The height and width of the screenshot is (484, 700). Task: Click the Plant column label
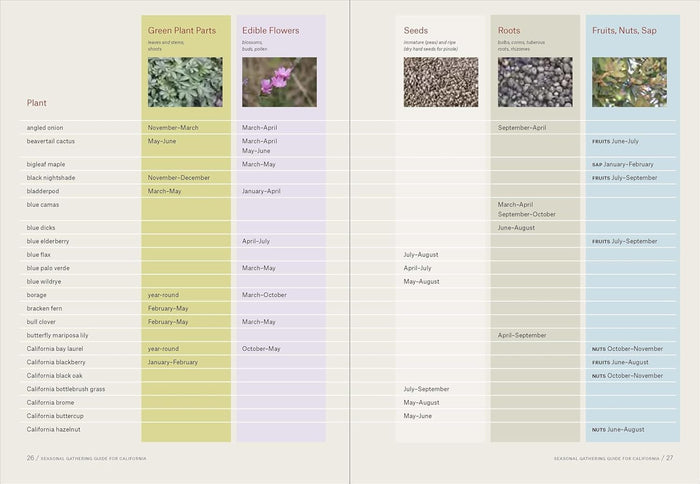click(x=37, y=103)
